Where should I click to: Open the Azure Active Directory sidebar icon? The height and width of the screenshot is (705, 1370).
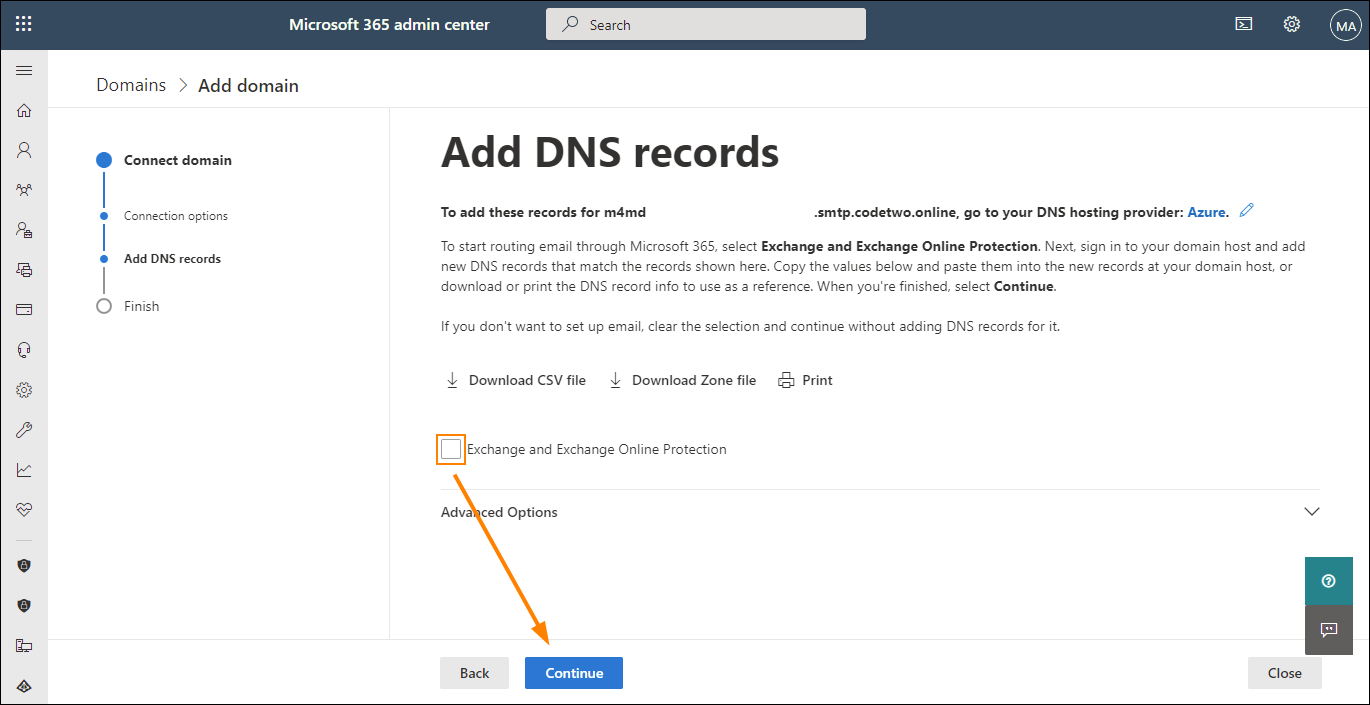coord(24,686)
